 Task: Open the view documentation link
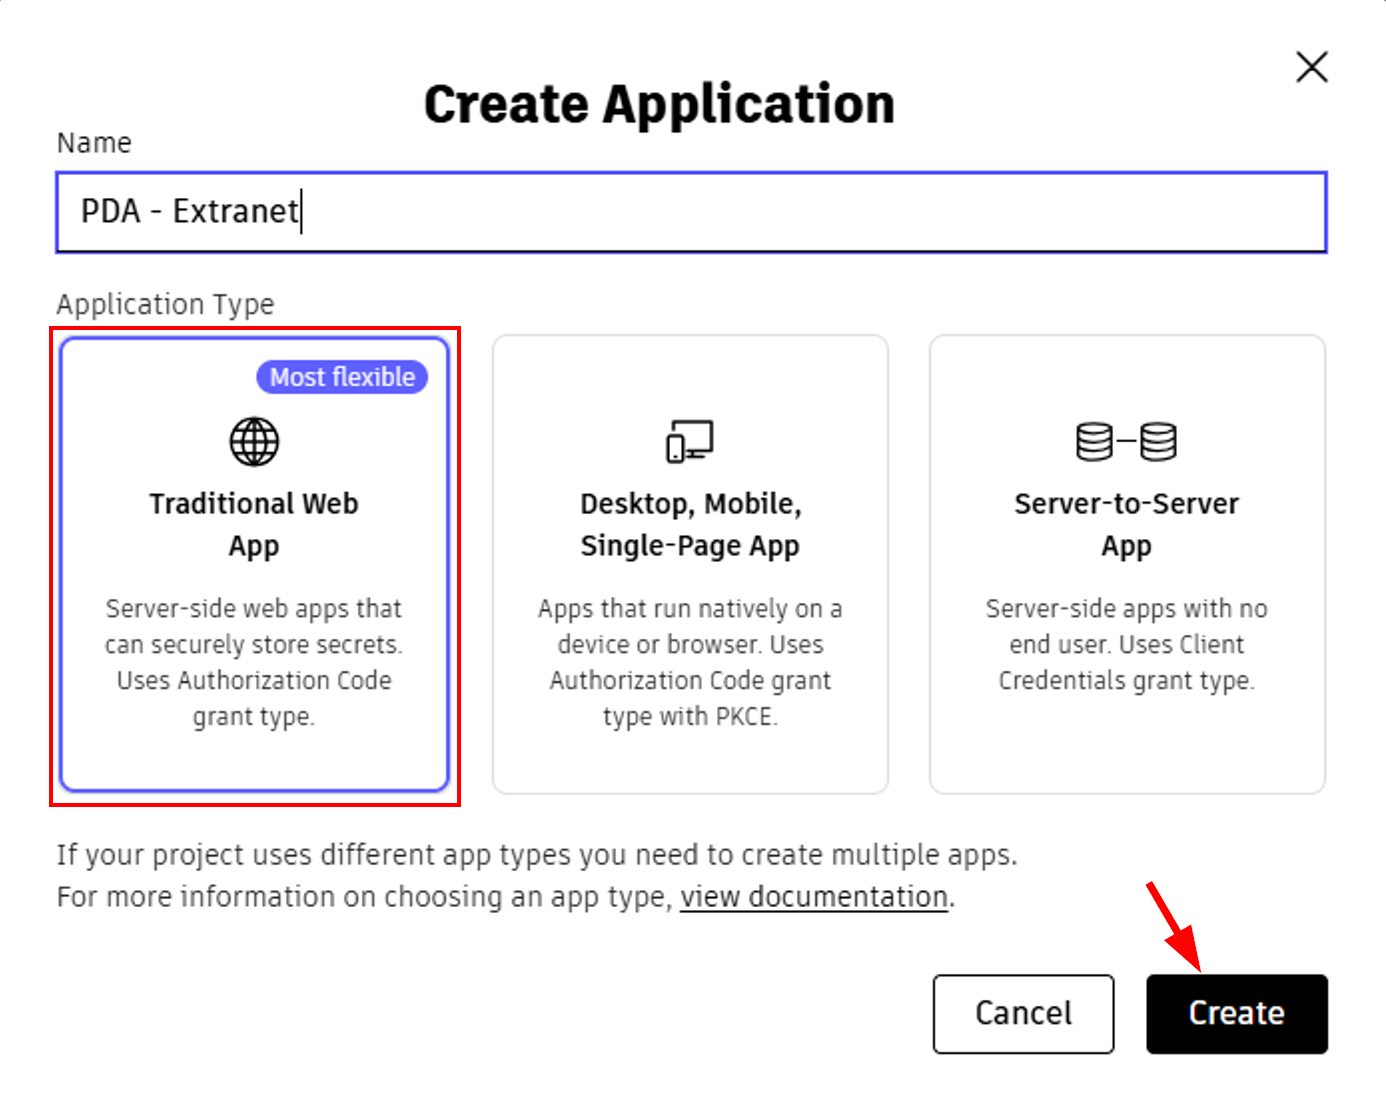pos(814,897)
